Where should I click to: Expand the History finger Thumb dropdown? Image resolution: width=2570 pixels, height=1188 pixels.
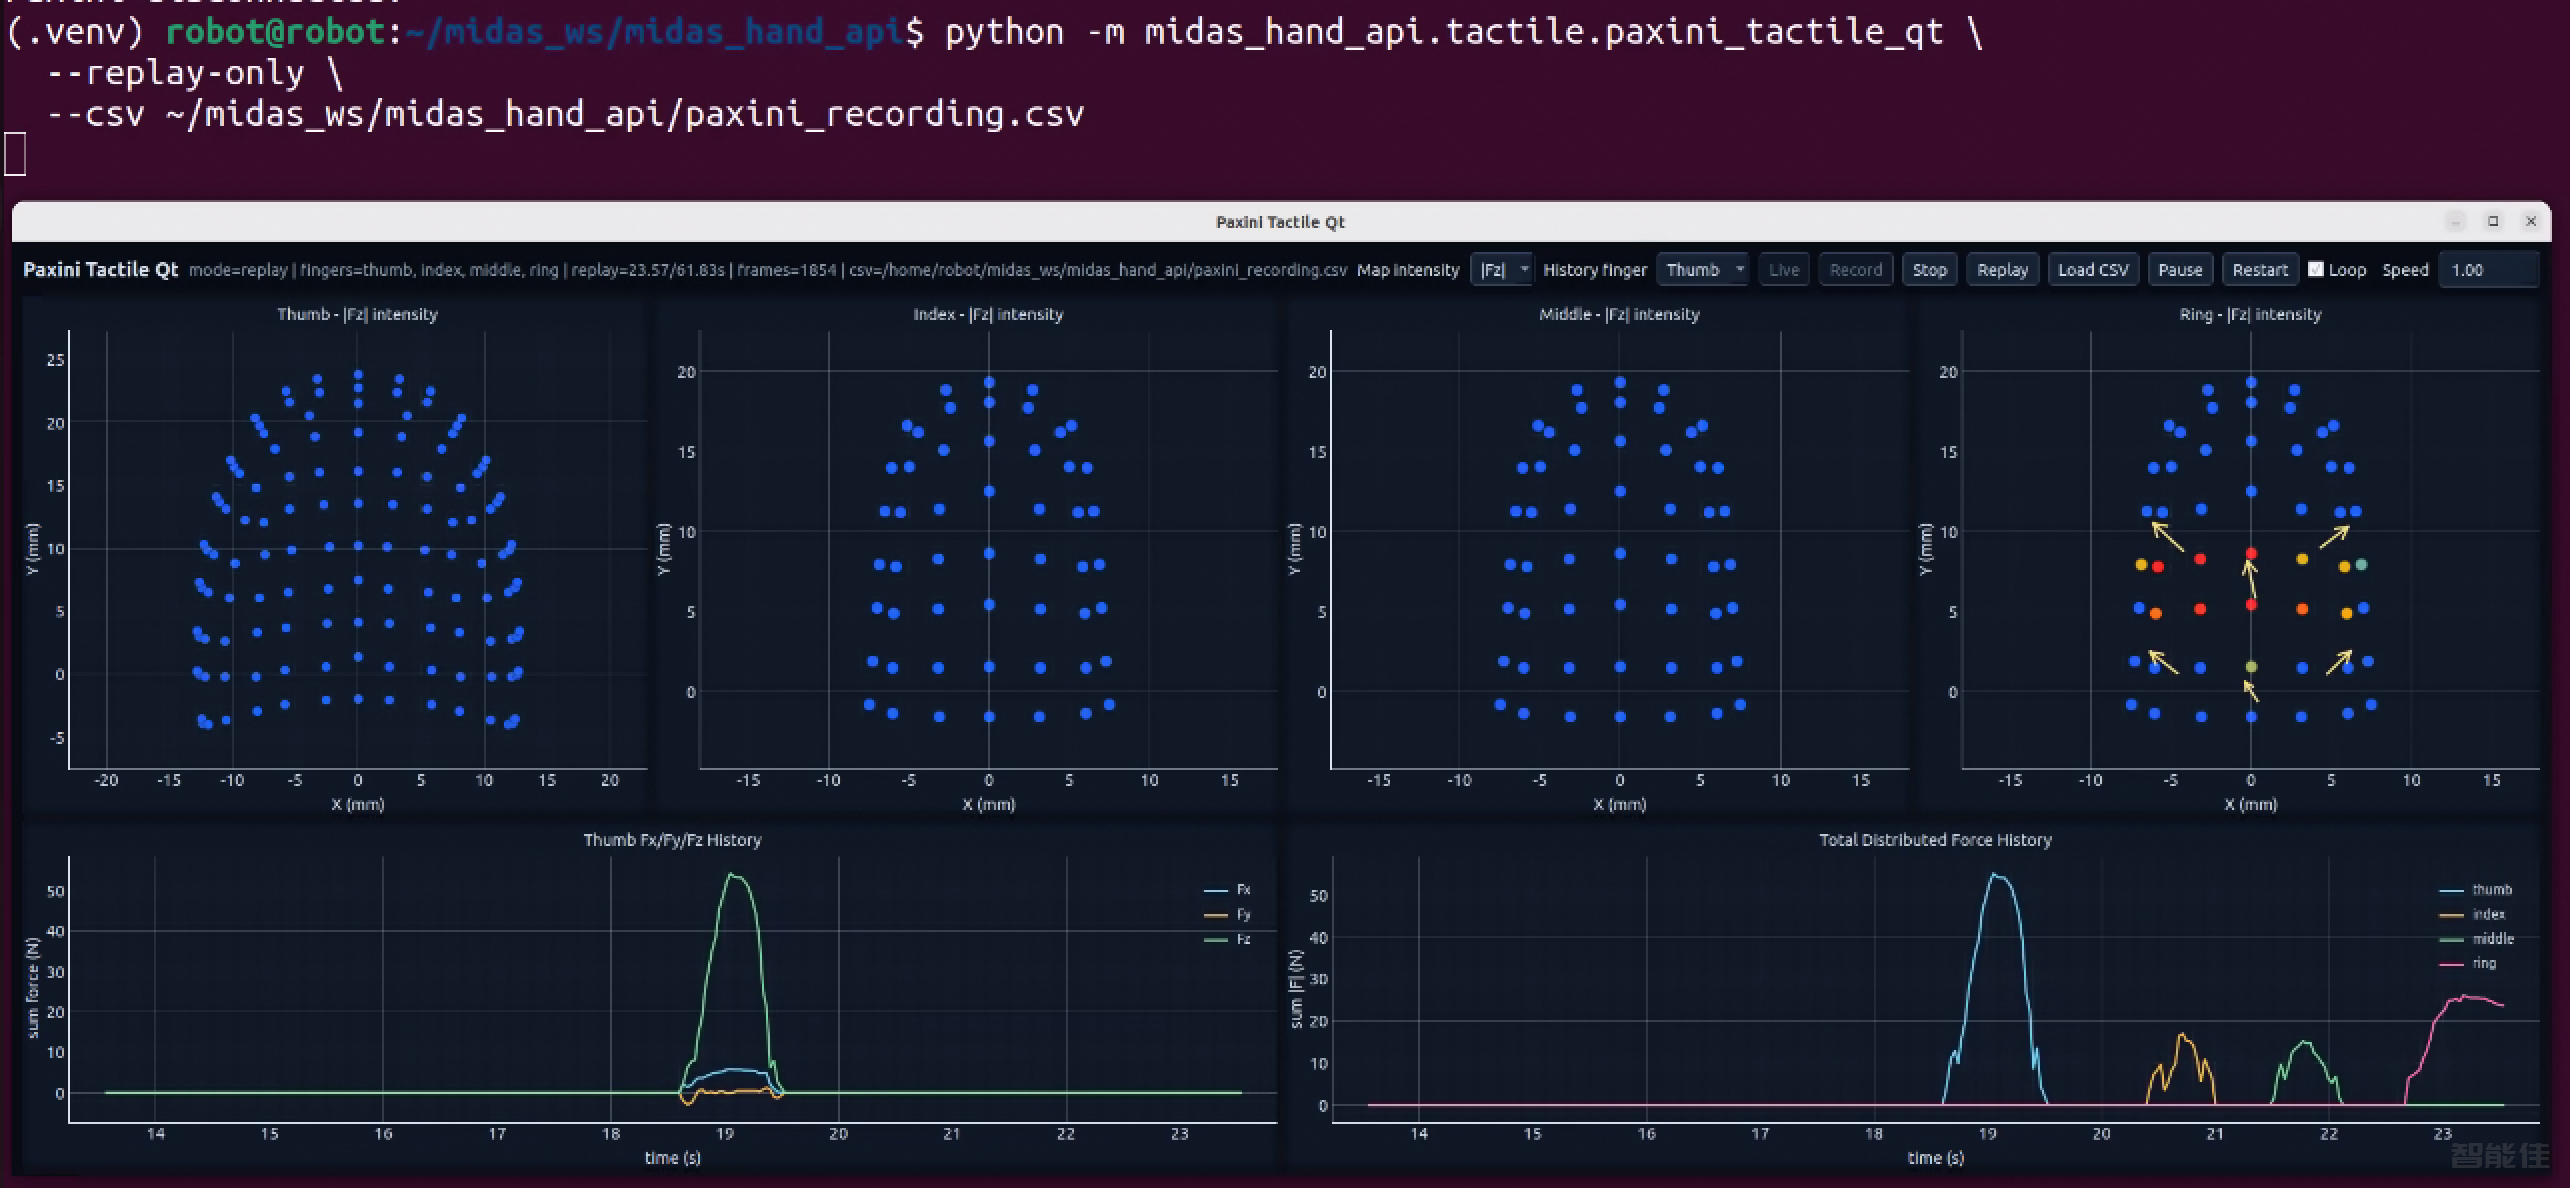pos(1702,270)
